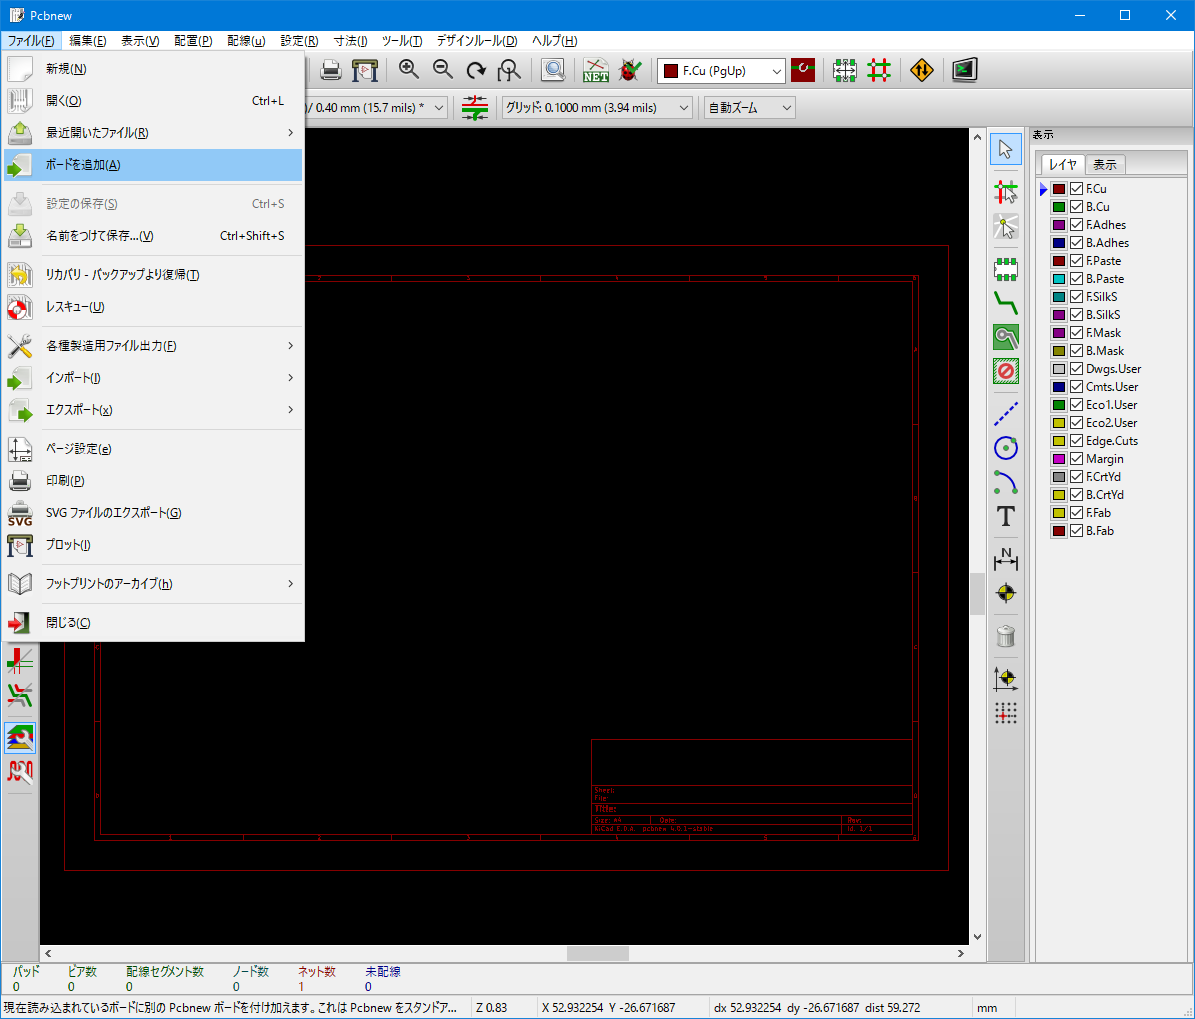Expand the fabrication outputs submenu

click(x=152, y=346)
